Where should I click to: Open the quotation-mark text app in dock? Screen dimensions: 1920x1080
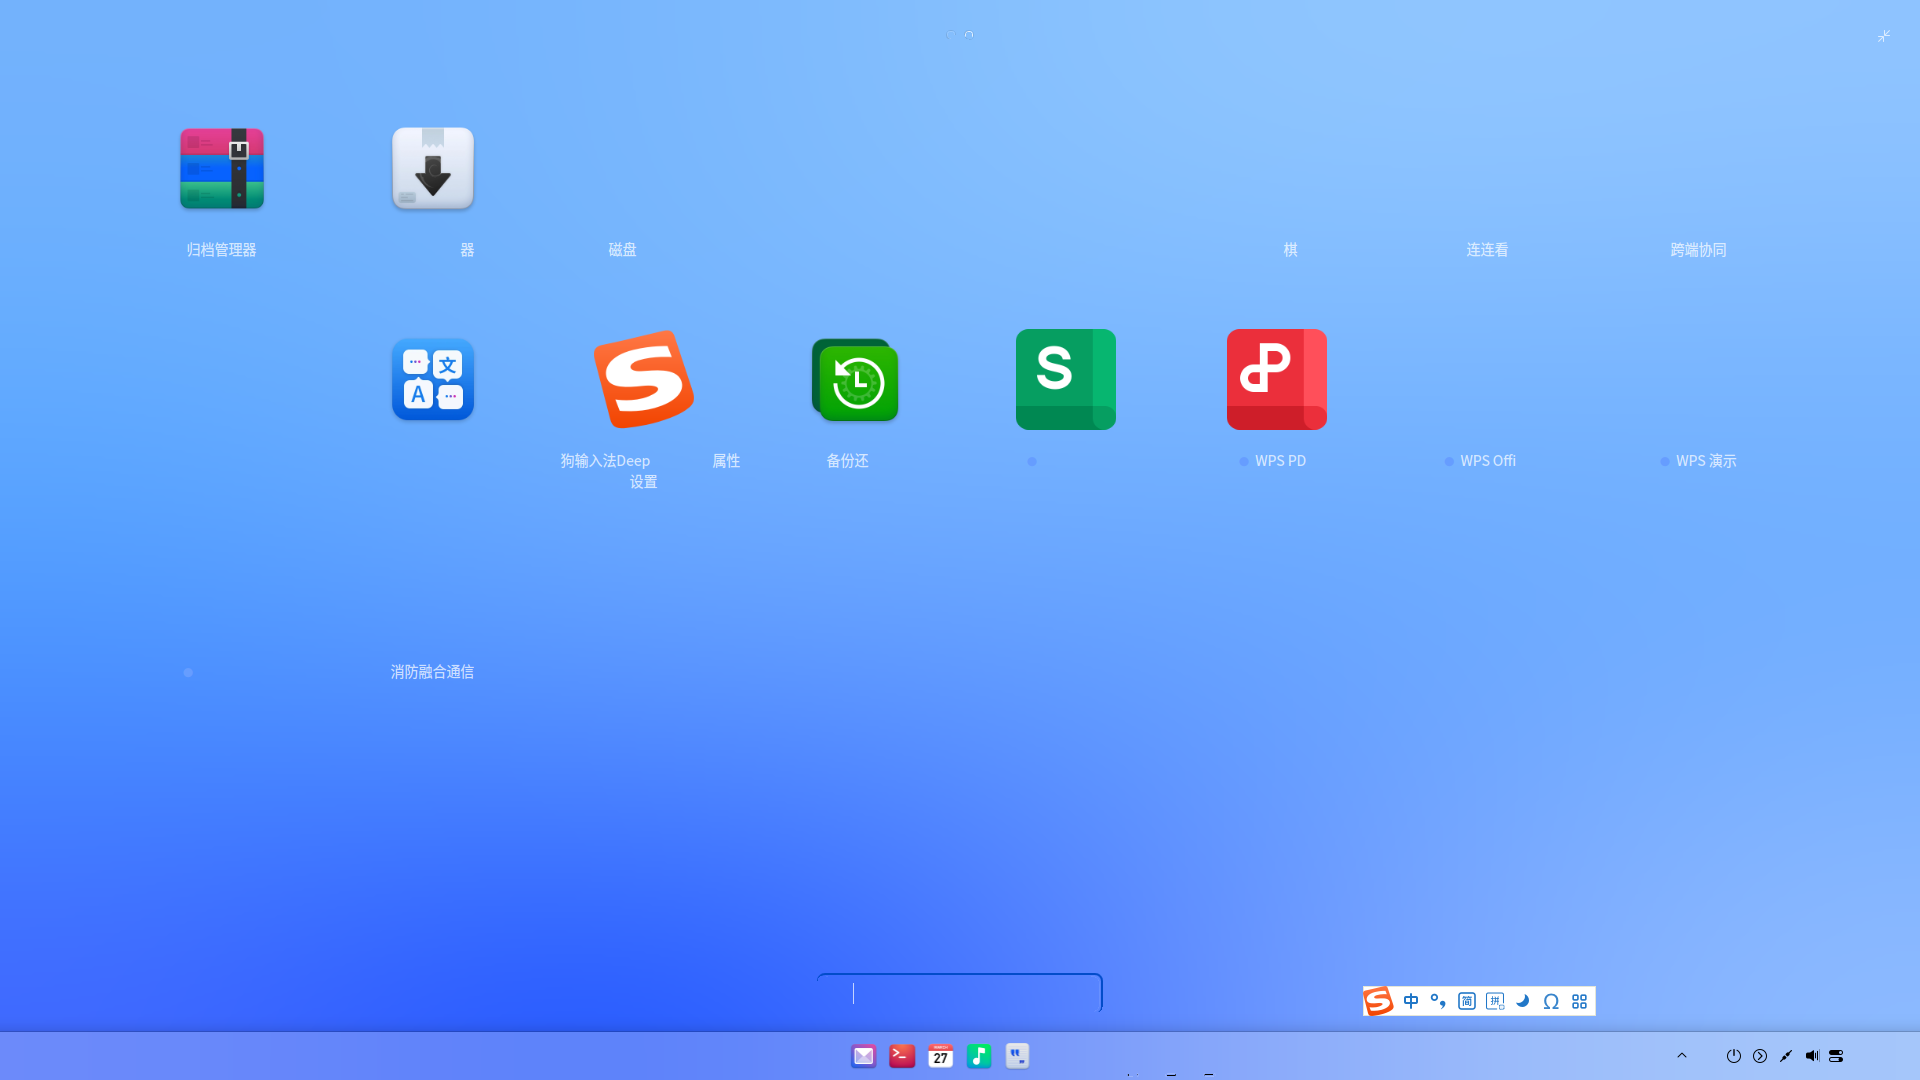[x=1018, y=1056]
